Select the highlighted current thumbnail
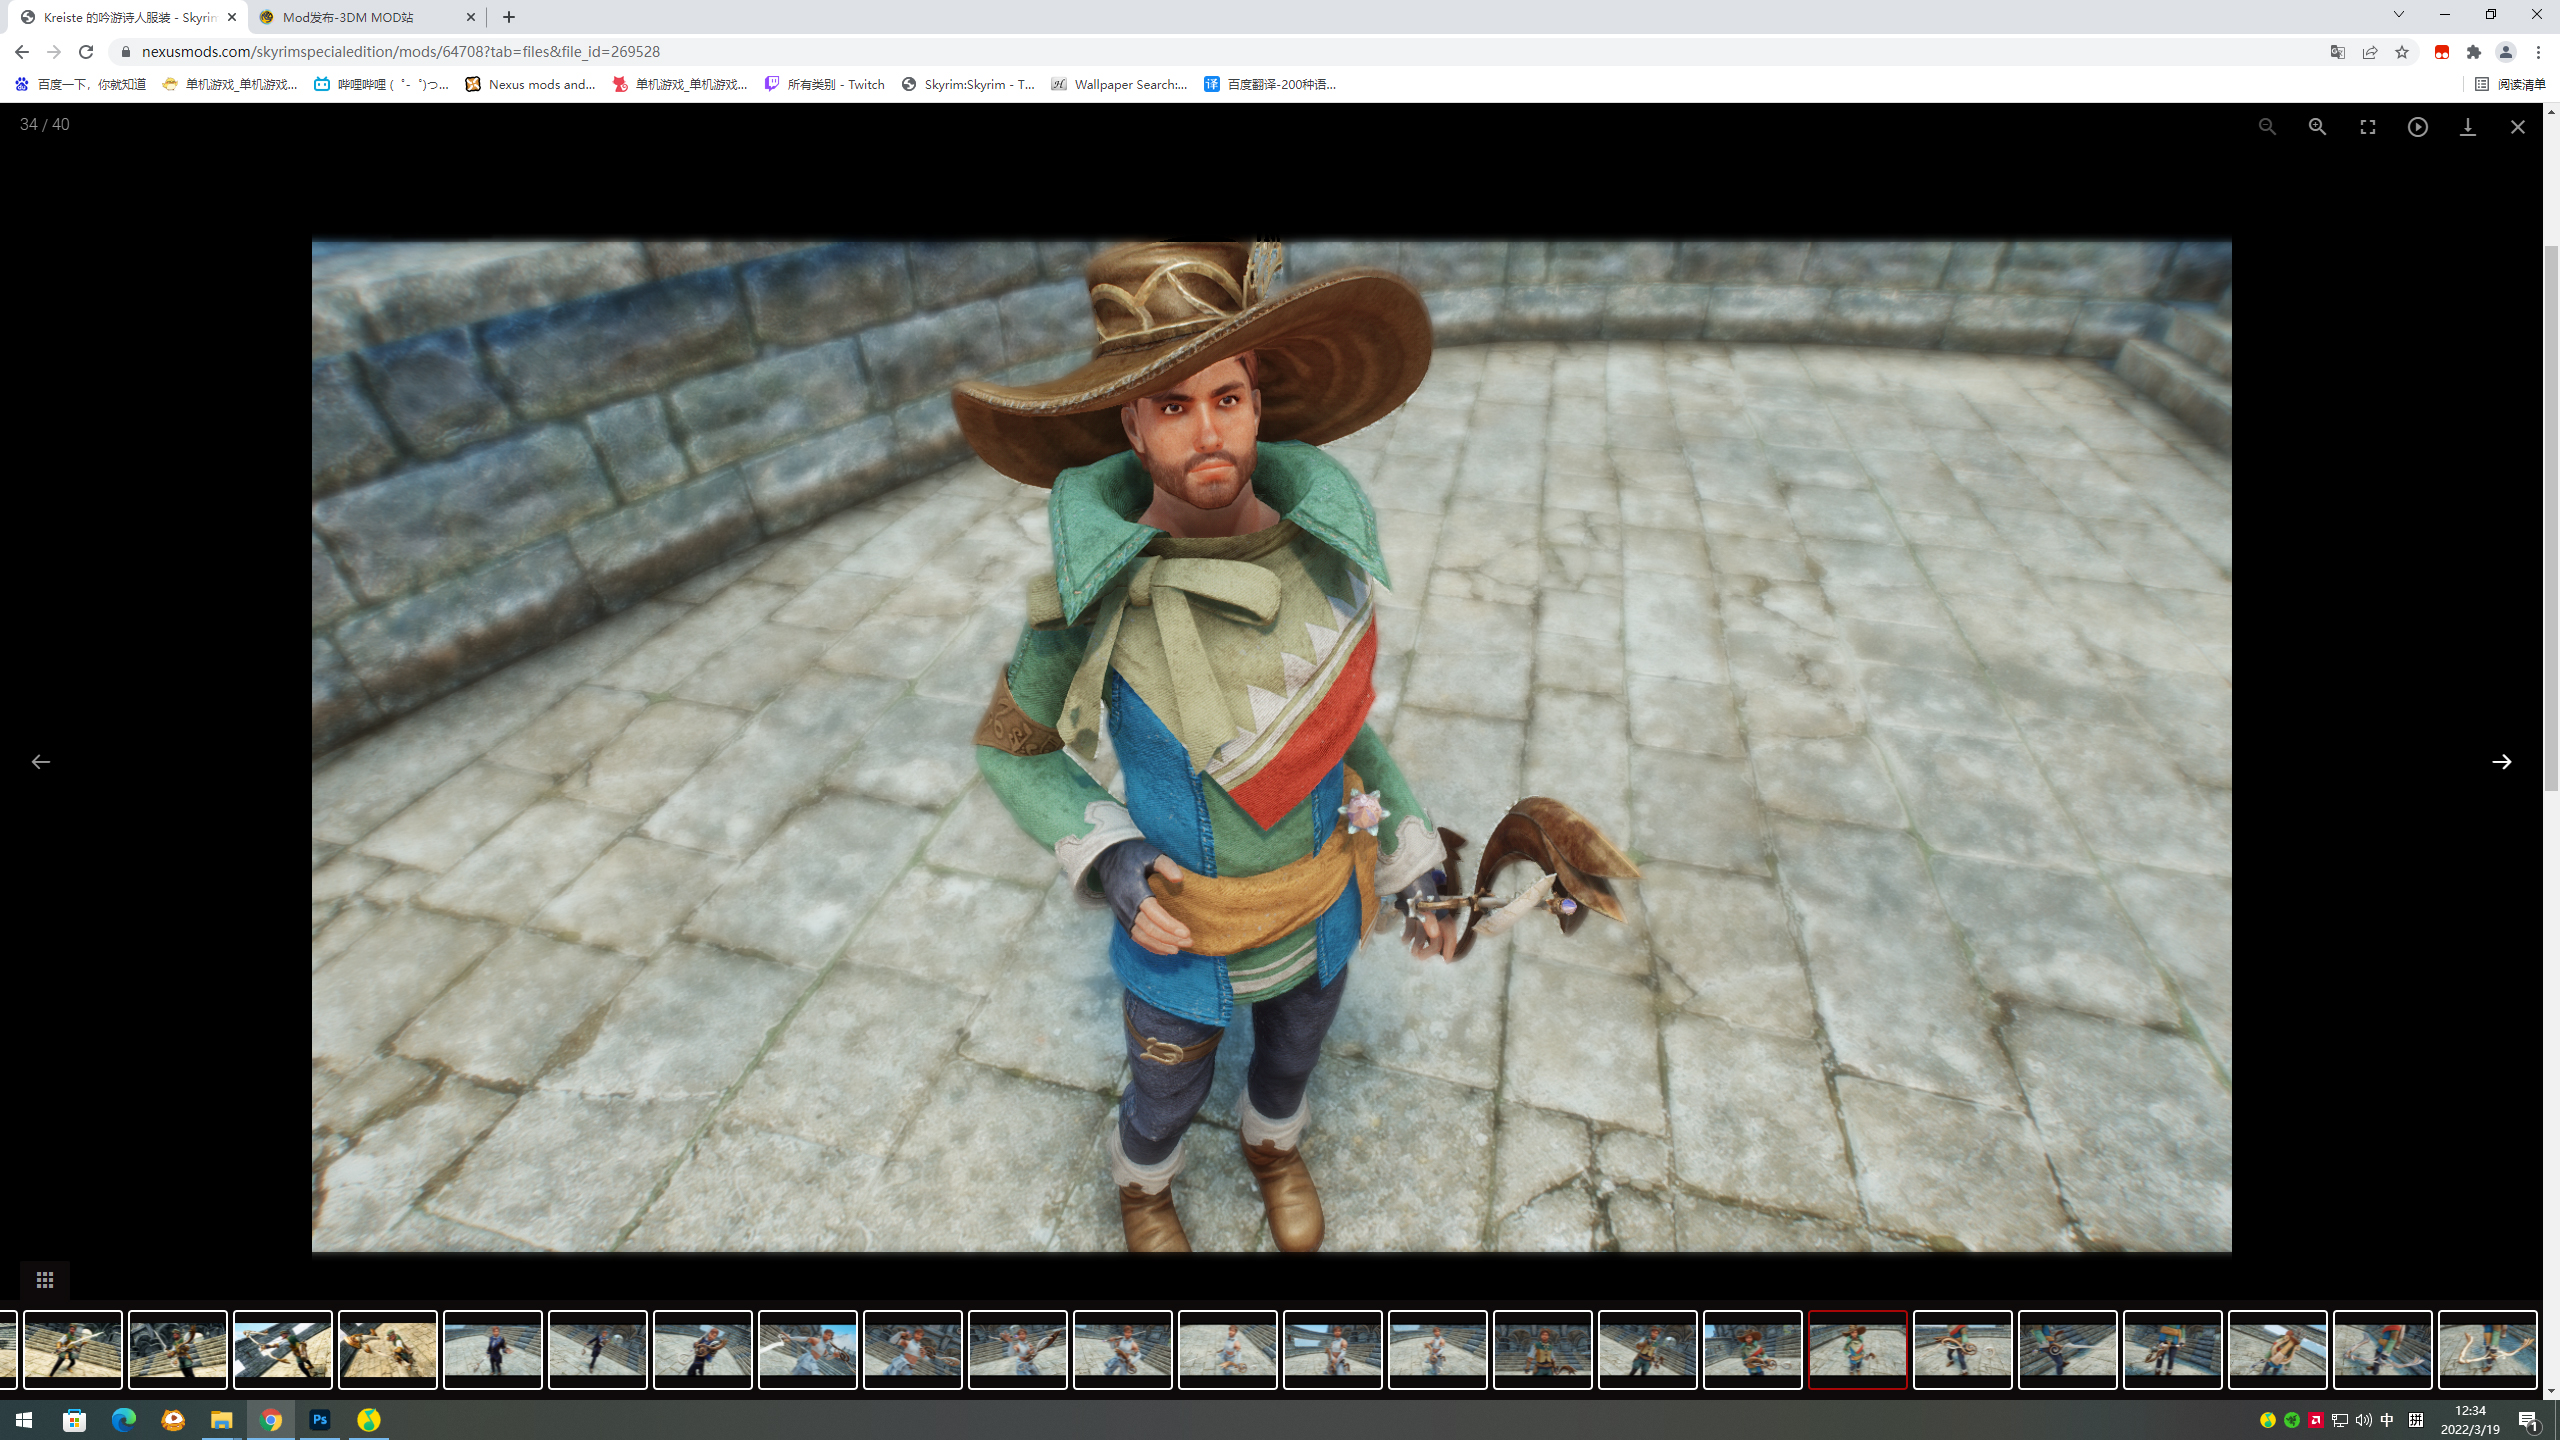 tap(1857, 1349)
